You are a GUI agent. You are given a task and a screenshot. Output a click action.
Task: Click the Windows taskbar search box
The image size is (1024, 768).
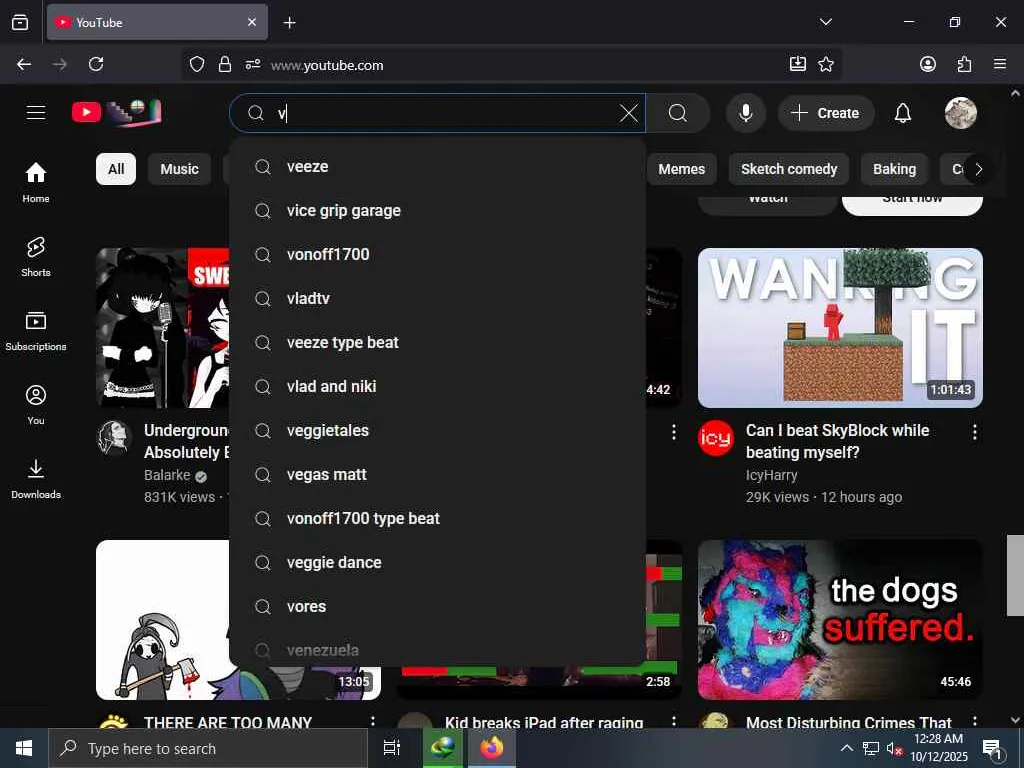coord(208,748)
